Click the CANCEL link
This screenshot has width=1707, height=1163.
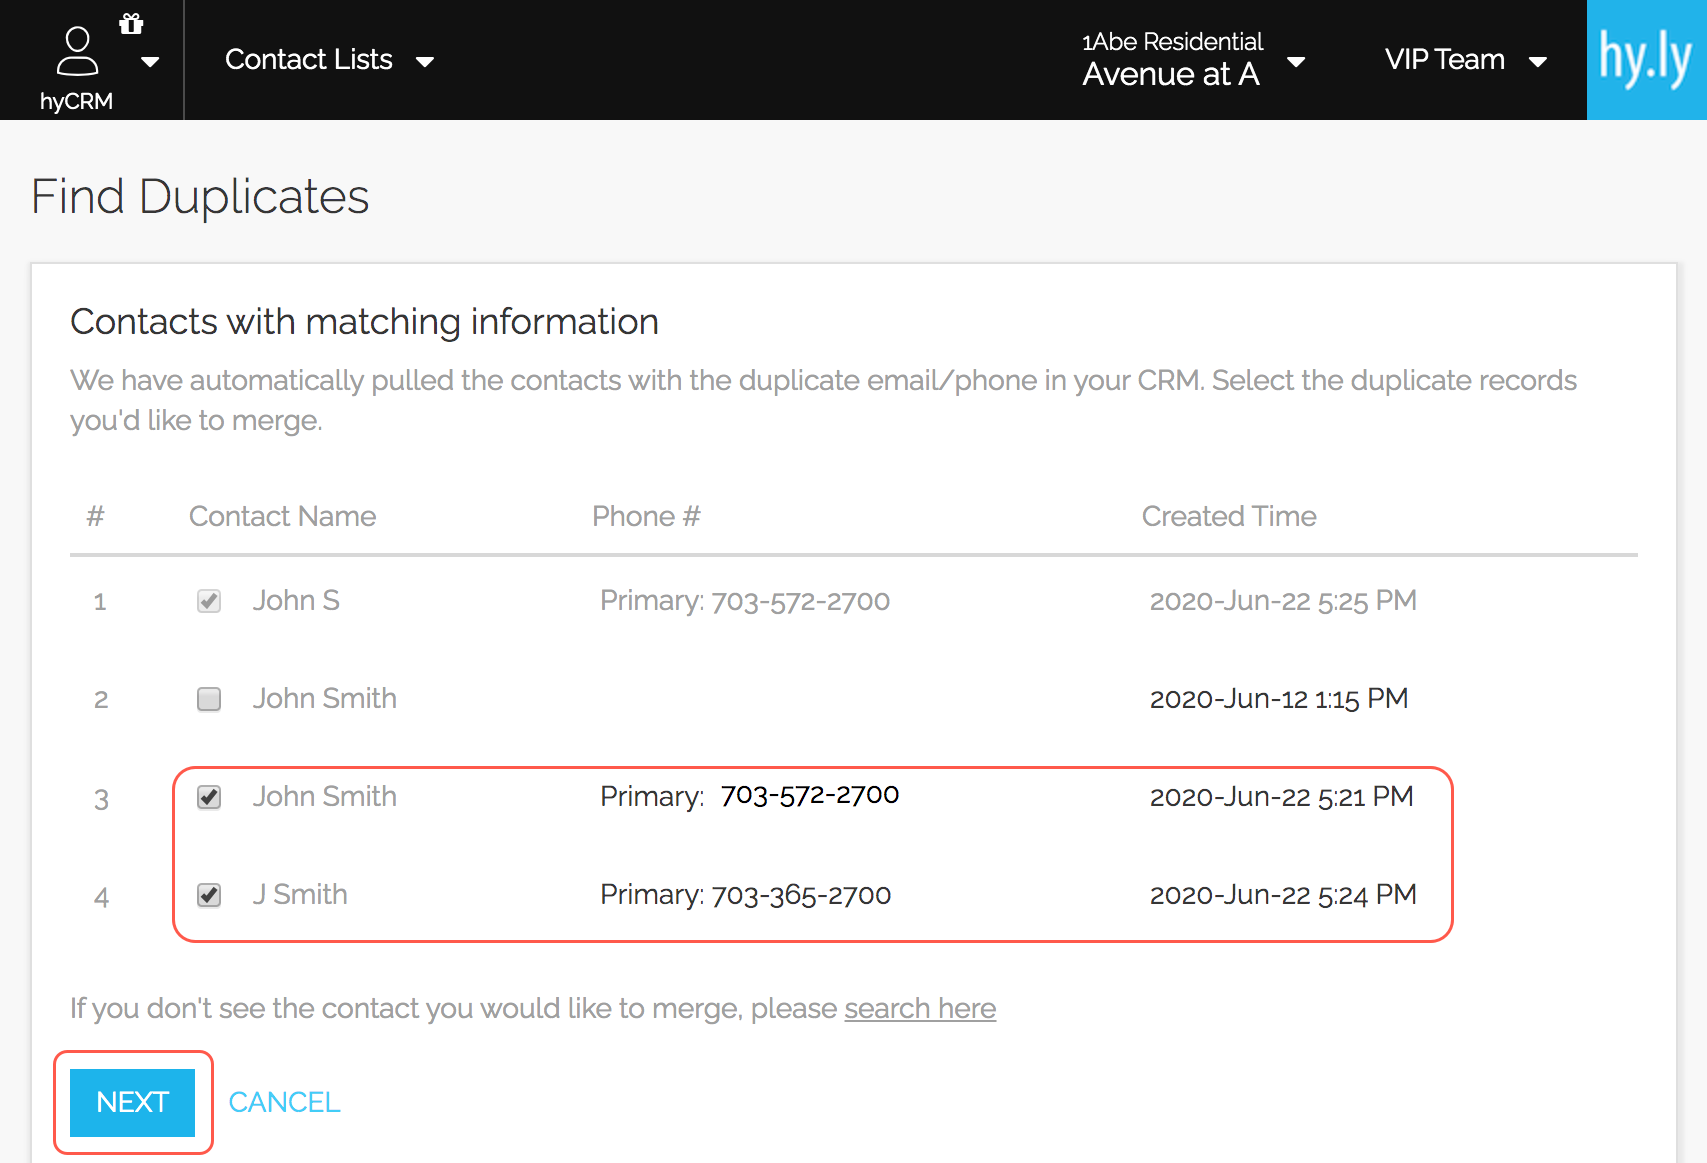coord(284,1102)
